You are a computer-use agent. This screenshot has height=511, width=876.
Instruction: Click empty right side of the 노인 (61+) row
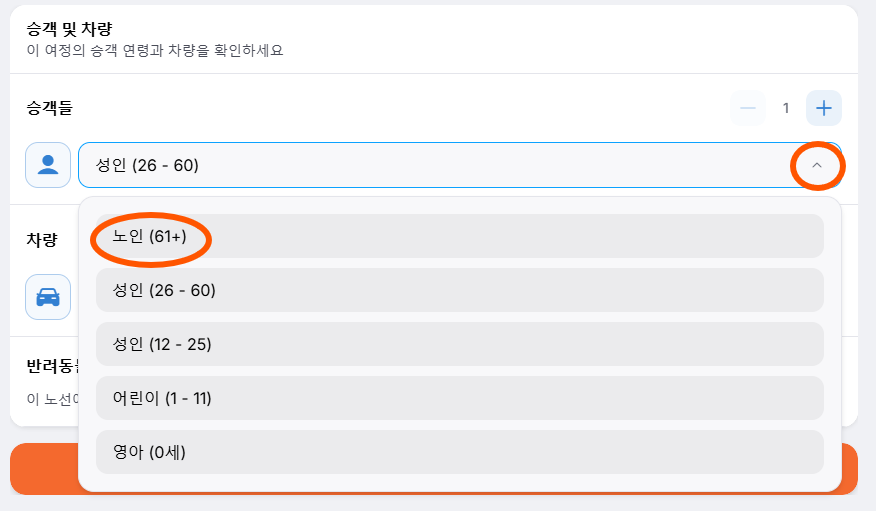click(x=615, y=236)
